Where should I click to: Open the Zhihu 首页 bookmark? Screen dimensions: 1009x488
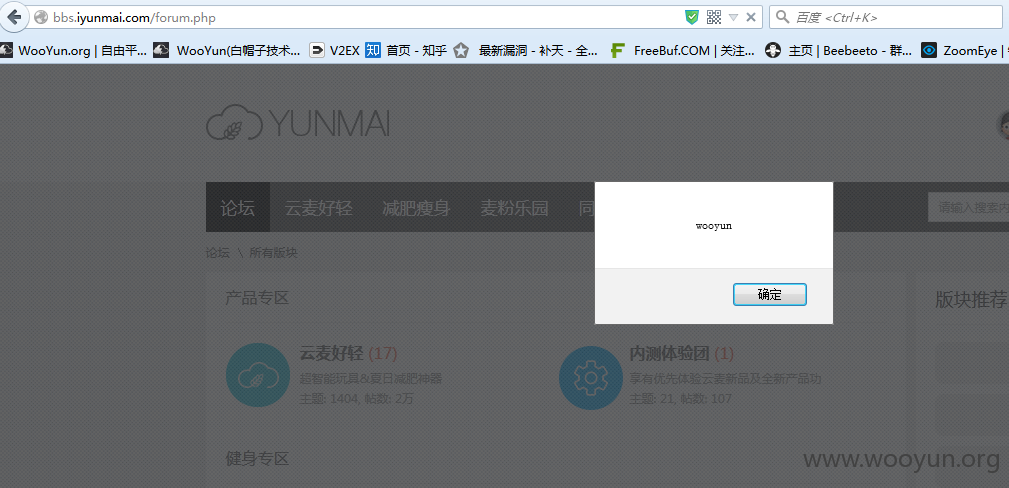tap(406, 50)
